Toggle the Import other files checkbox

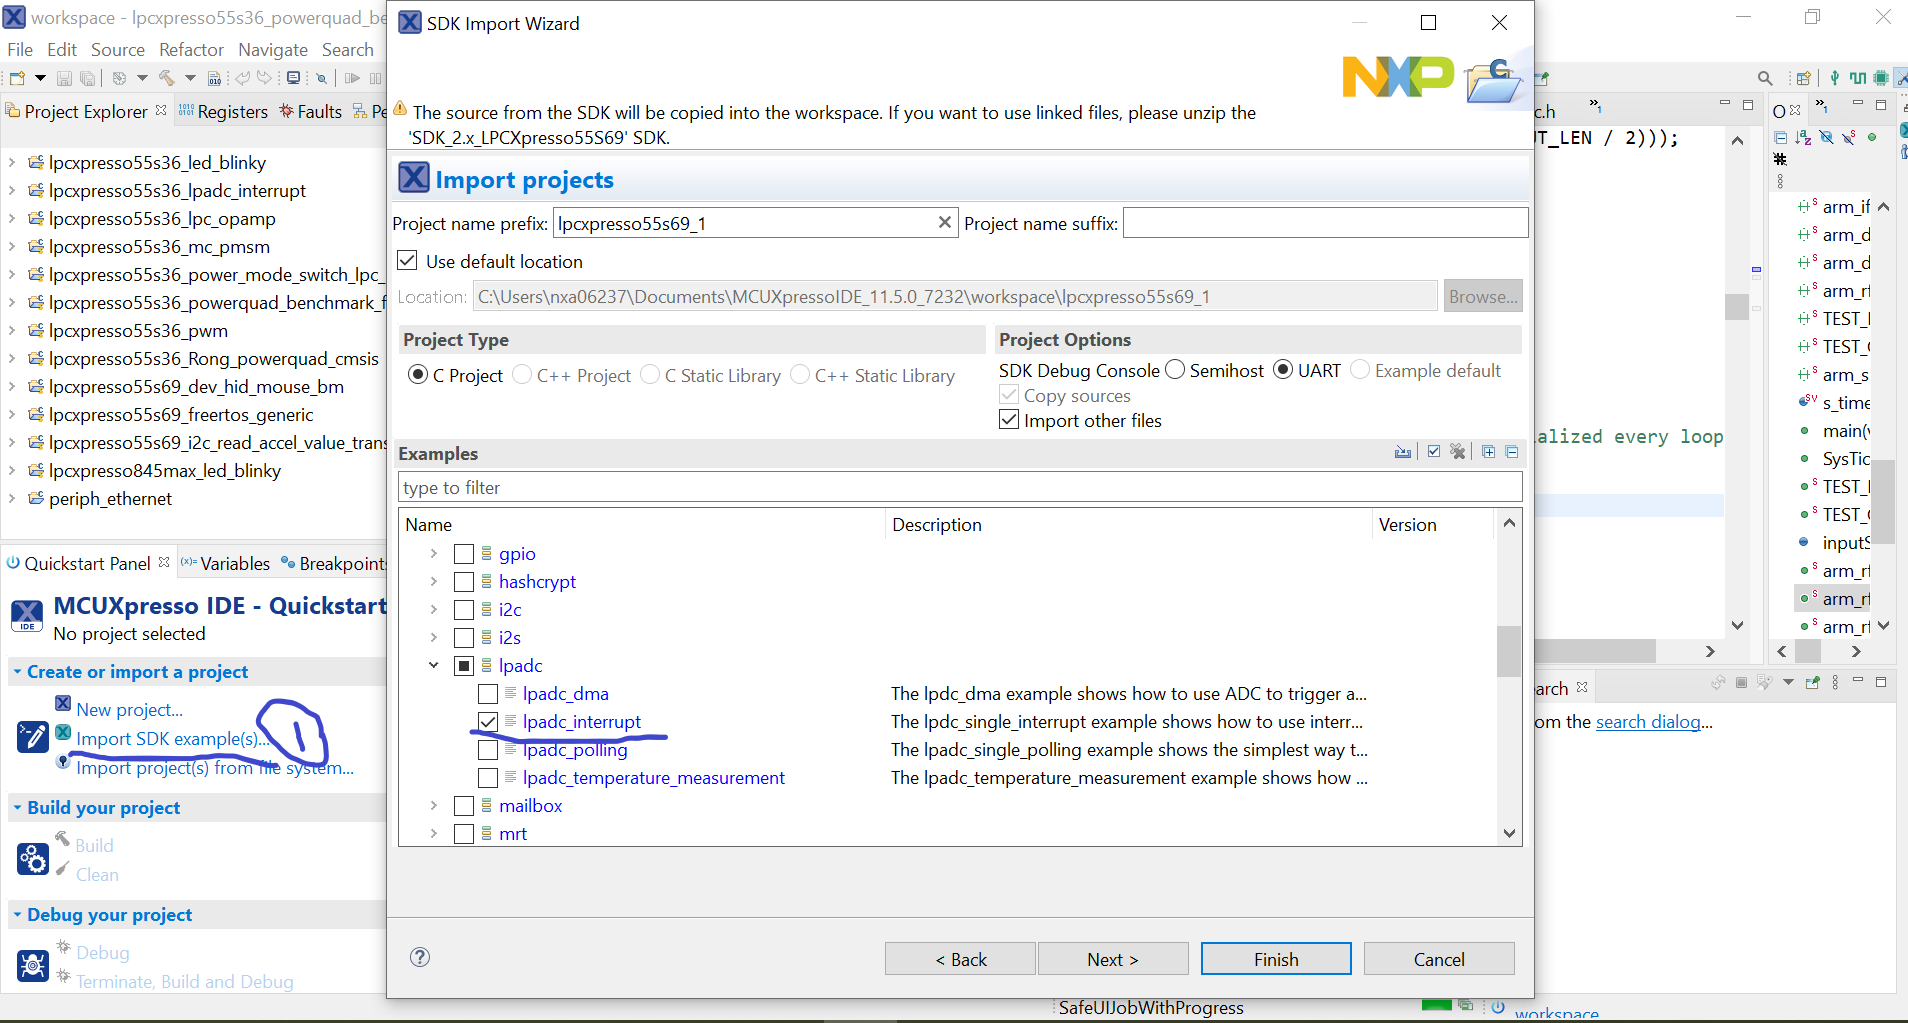(x=1009, y=420)
